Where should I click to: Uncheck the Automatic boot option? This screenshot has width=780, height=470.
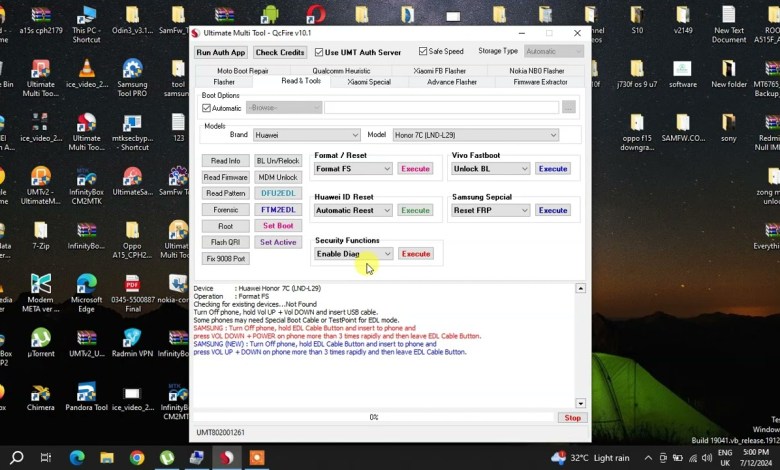pos(206,108)
